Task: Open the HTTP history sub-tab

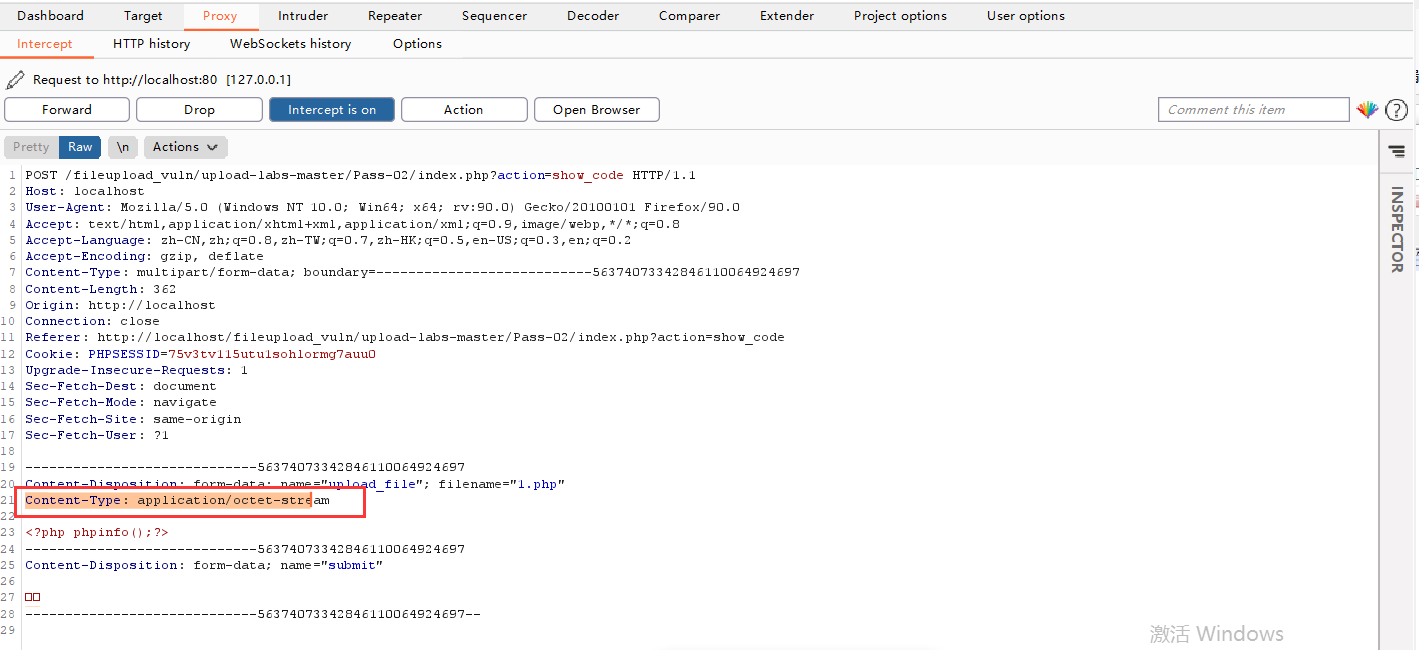Action: 151,44
